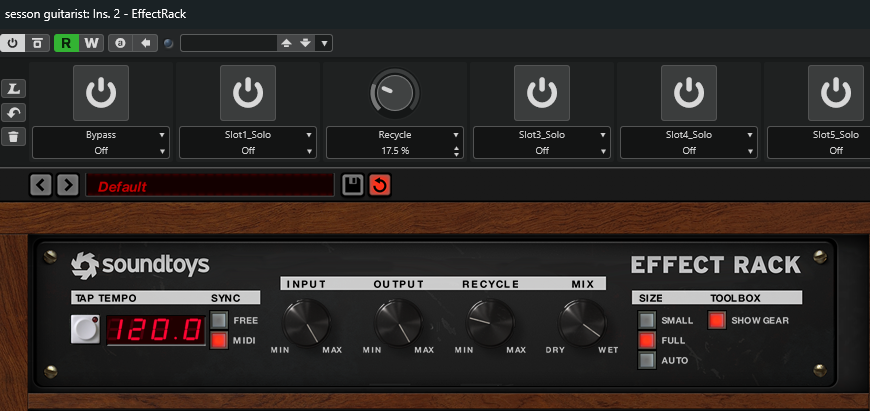Open the preset management dropdown arrow

(324, 43)
